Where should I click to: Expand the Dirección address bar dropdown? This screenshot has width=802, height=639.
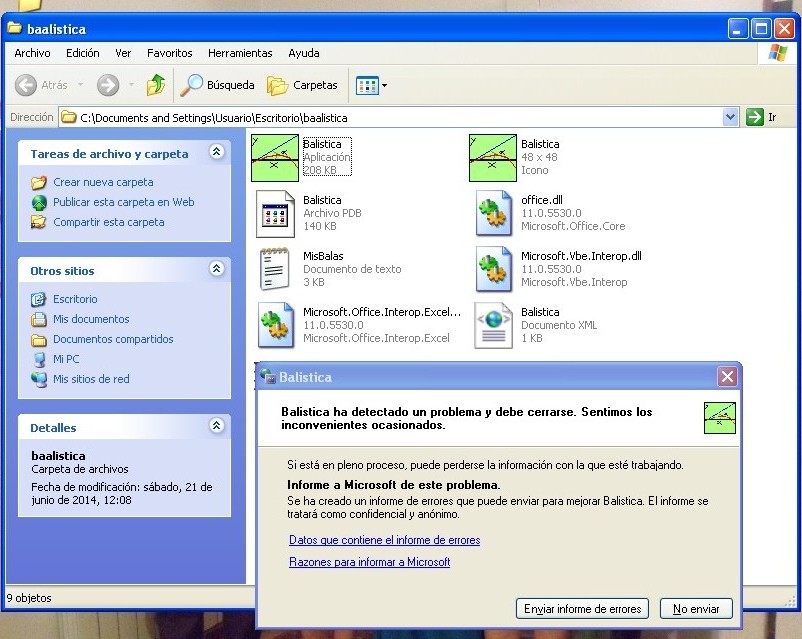coord(730,118)
